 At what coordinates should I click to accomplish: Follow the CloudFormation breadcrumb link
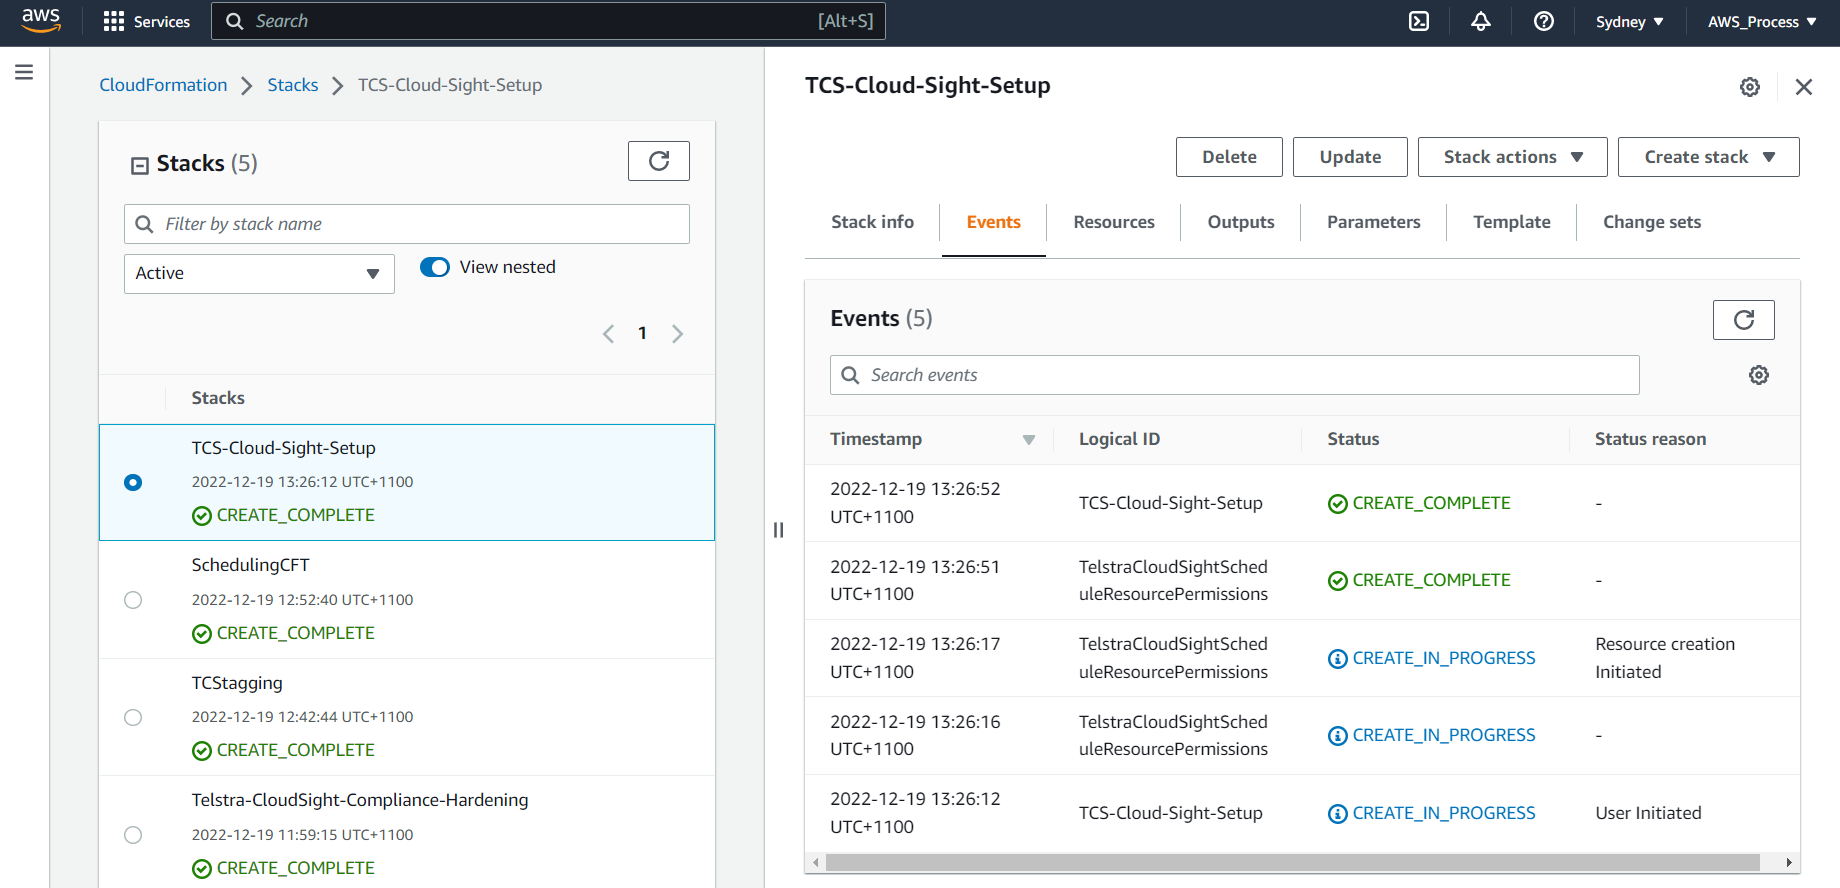pyautogui.click(x=163, y=85)
